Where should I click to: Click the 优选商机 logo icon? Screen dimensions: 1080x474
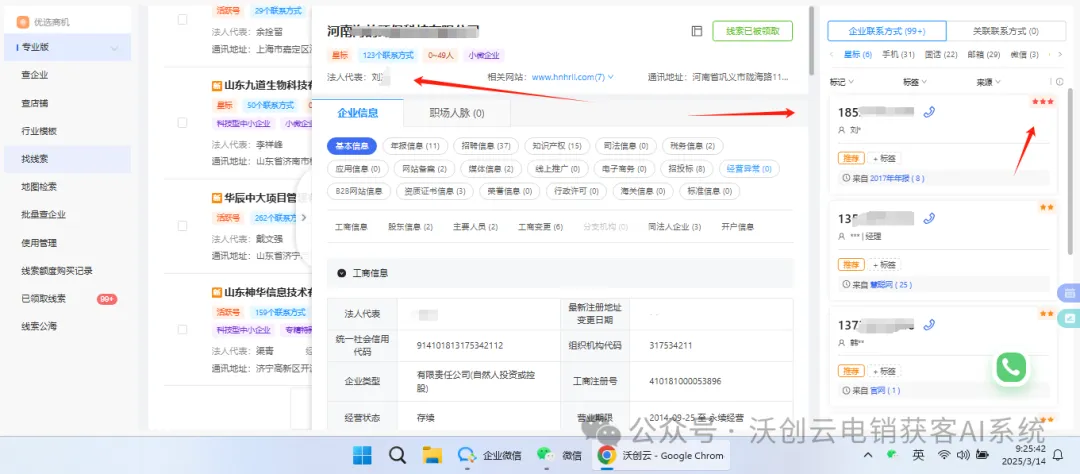coord(22,22)
